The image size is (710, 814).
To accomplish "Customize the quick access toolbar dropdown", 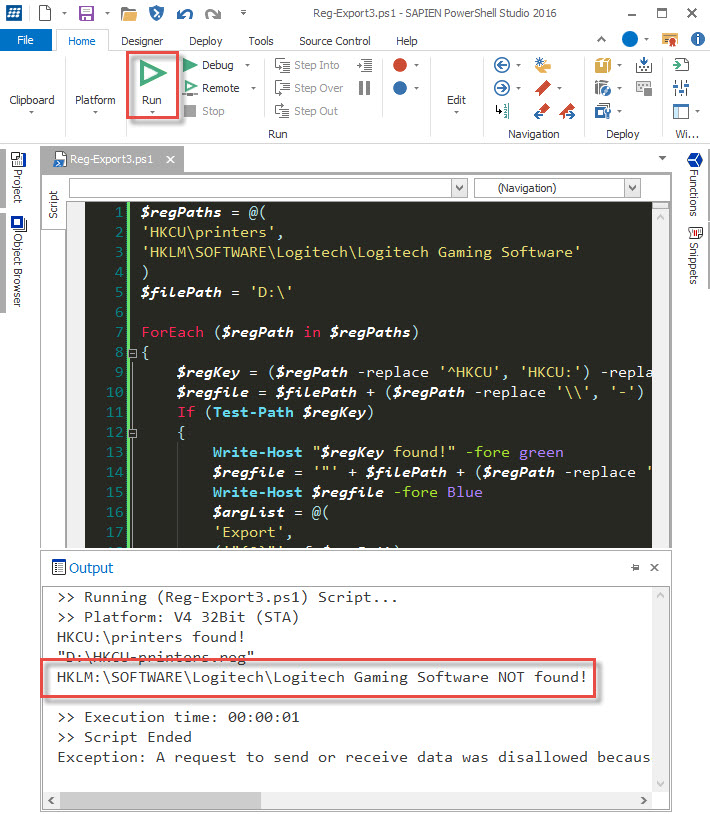I will click(243, 12).
